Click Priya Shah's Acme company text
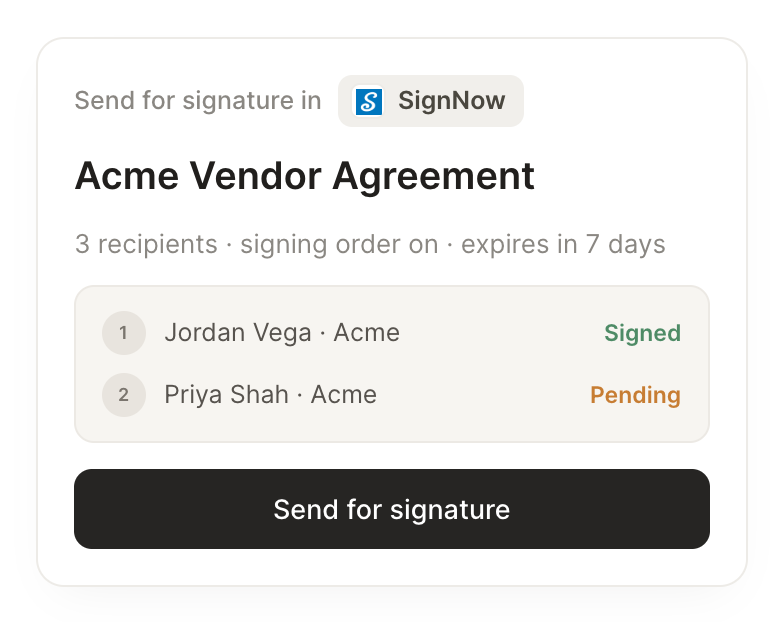 [x=344, y=394]
